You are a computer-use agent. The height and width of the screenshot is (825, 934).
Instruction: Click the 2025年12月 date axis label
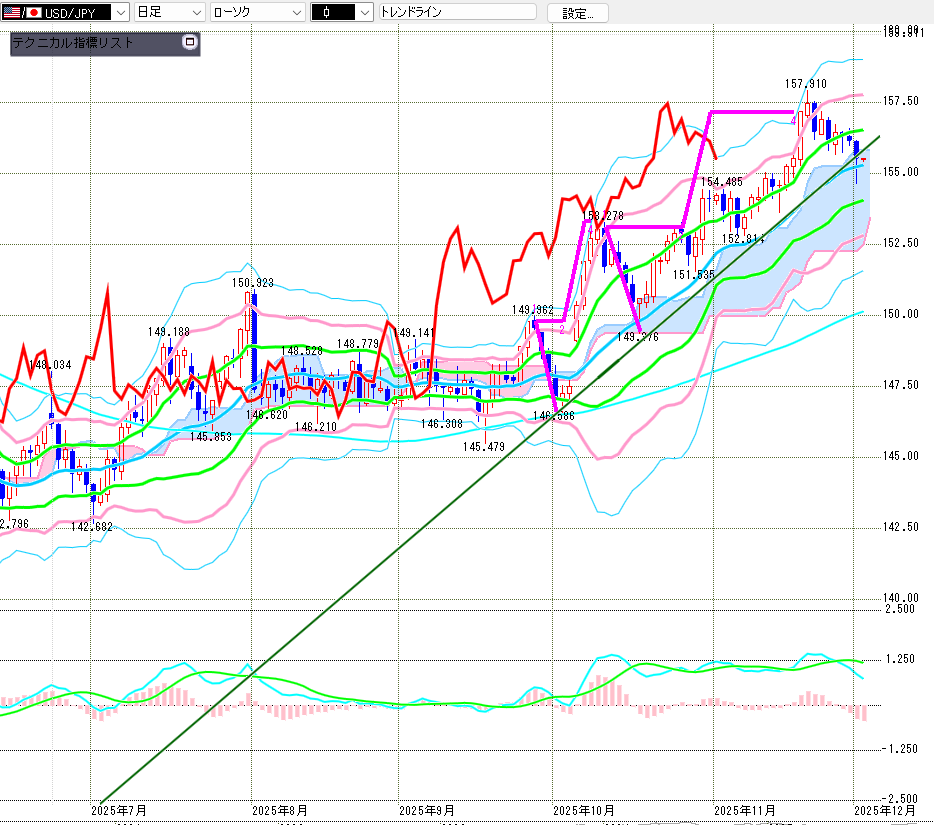pyautogui.click(x=885, y=810)
